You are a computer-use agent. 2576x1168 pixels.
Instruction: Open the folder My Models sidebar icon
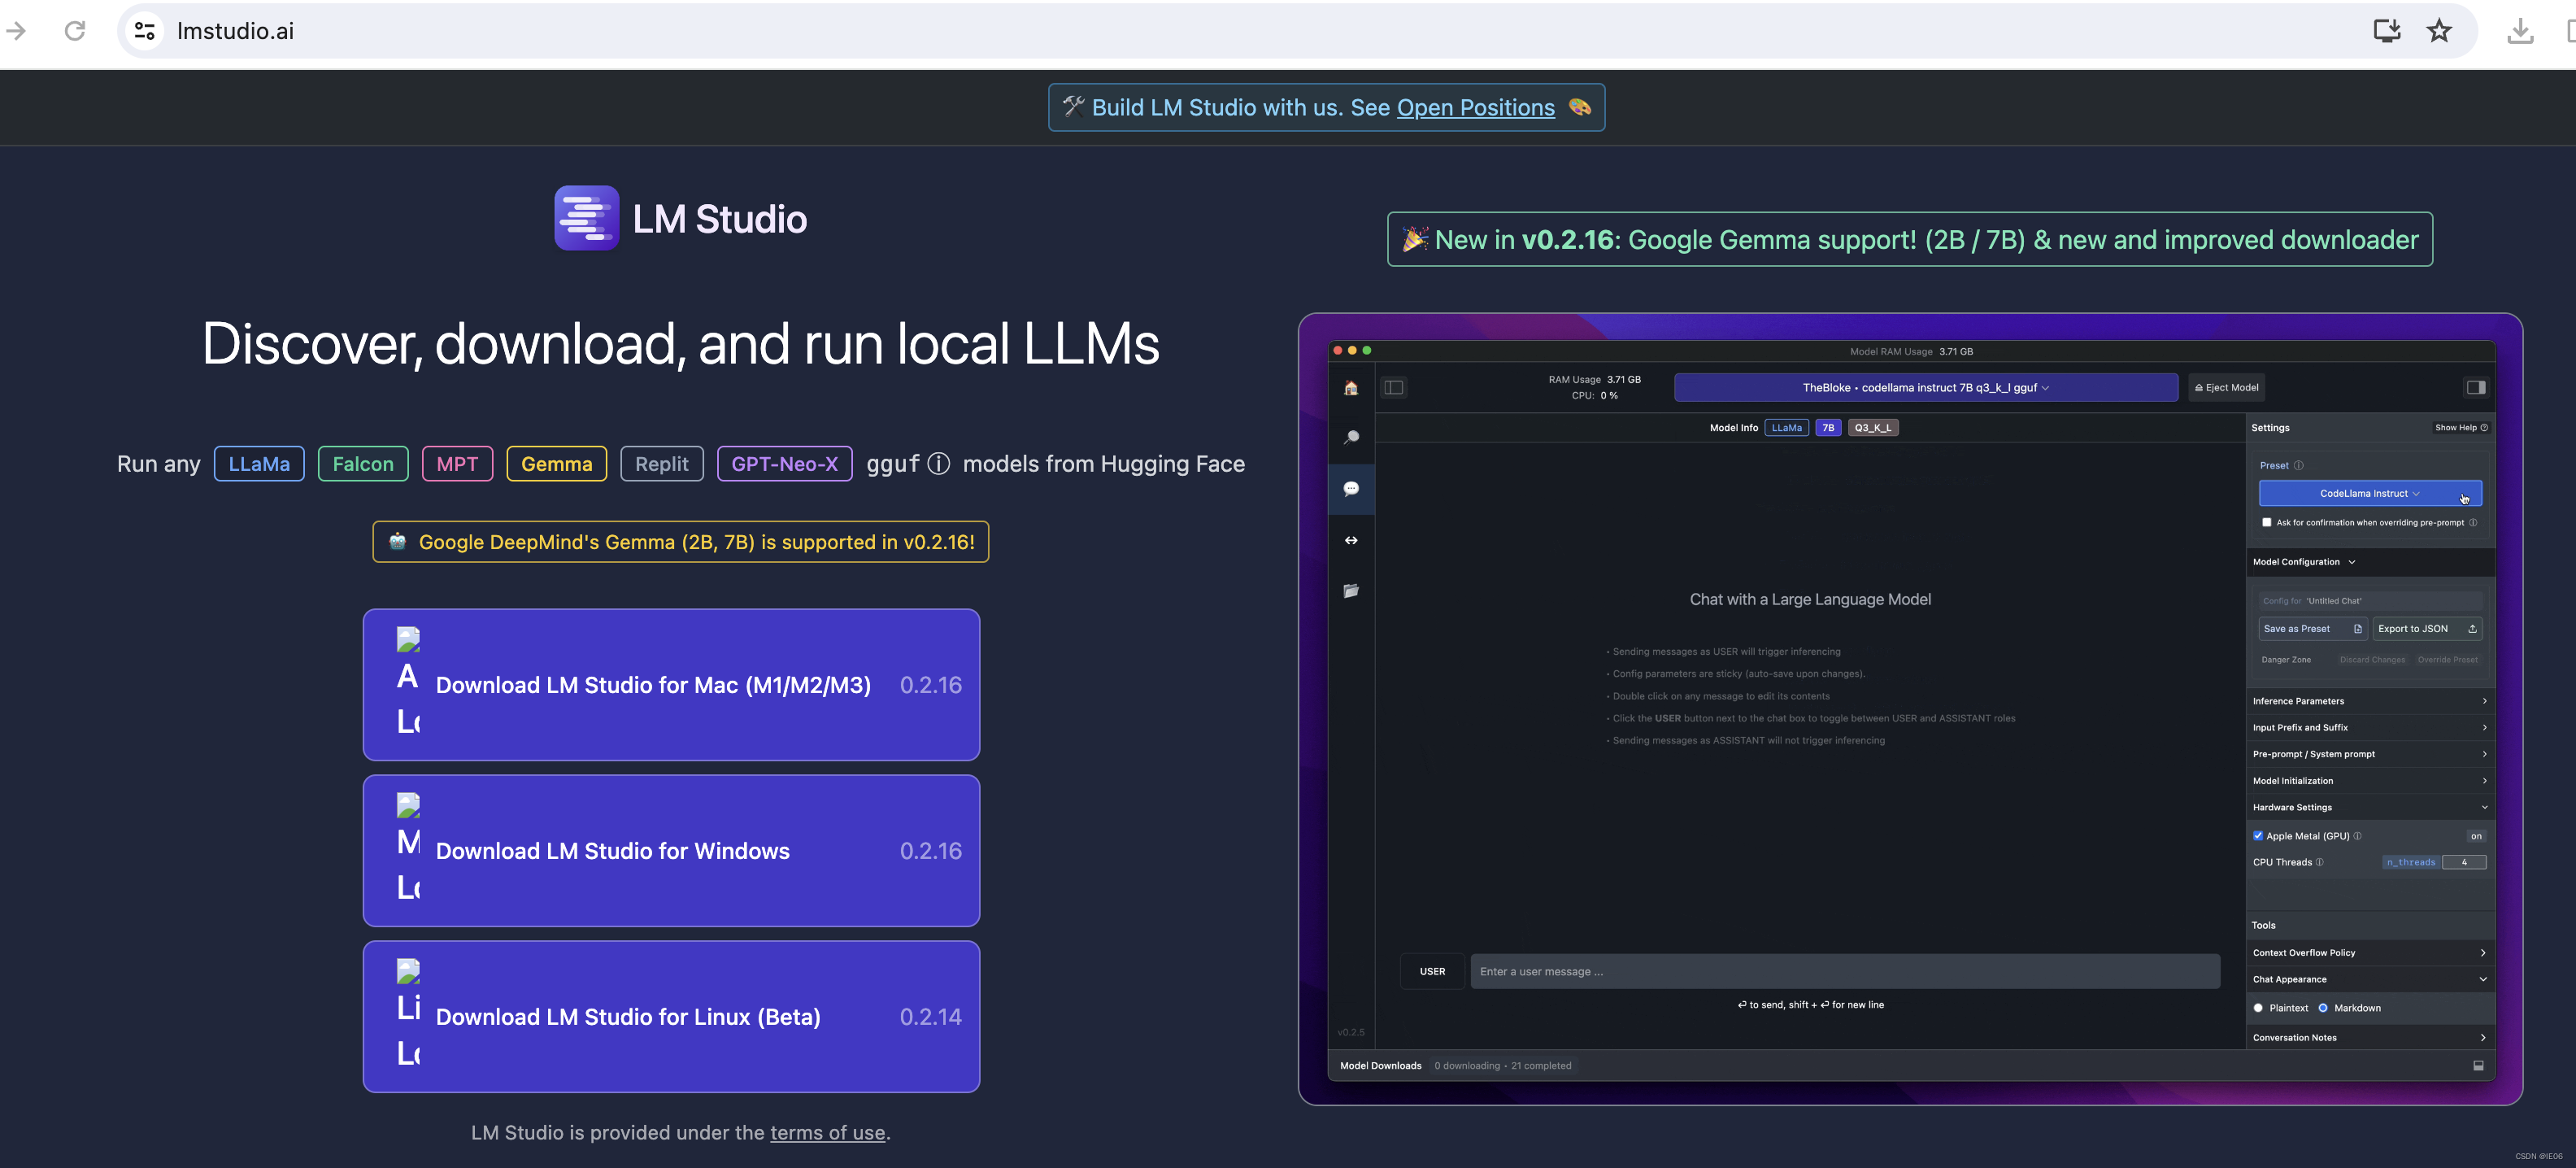click(x=1351, y=591)
